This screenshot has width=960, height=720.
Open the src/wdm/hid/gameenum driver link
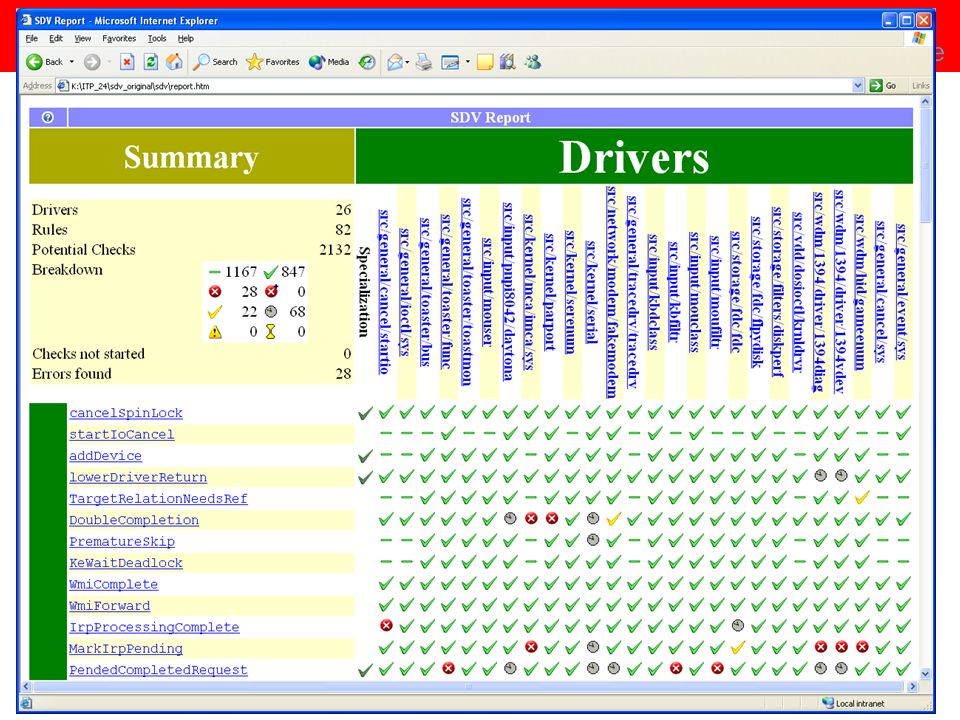click(x=860, y=292)
